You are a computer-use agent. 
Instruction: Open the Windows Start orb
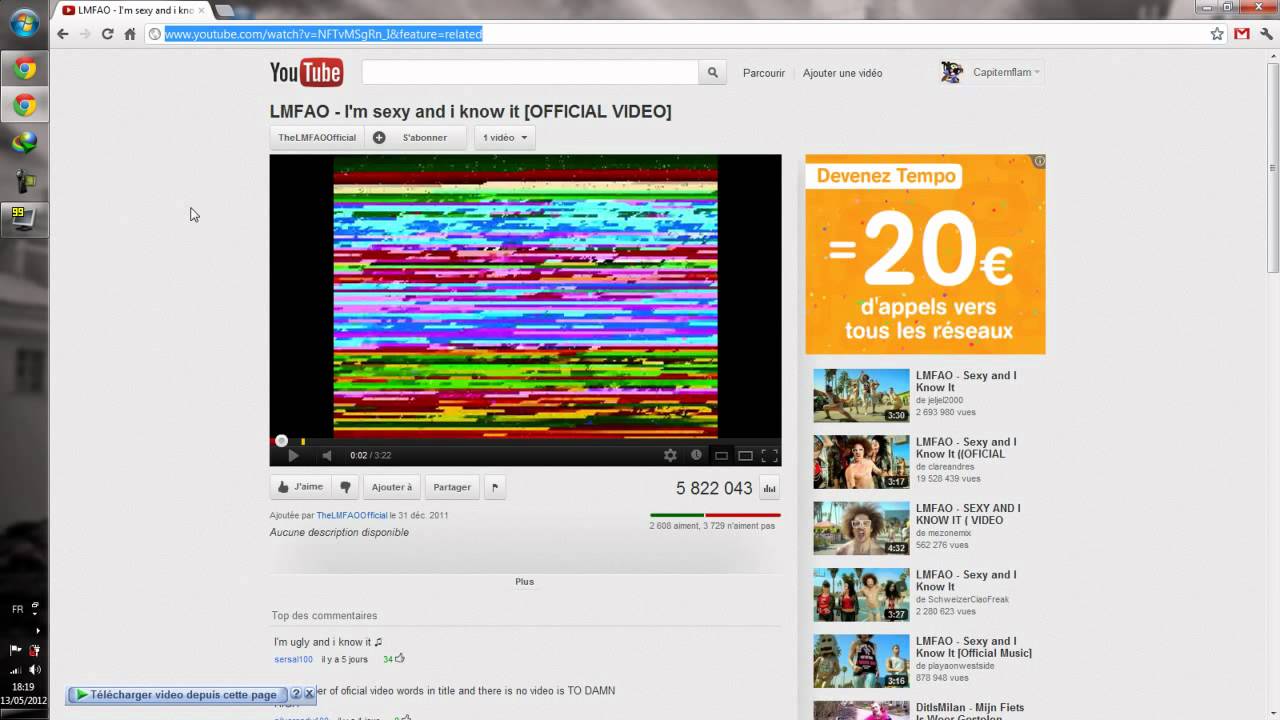[24, 22]
